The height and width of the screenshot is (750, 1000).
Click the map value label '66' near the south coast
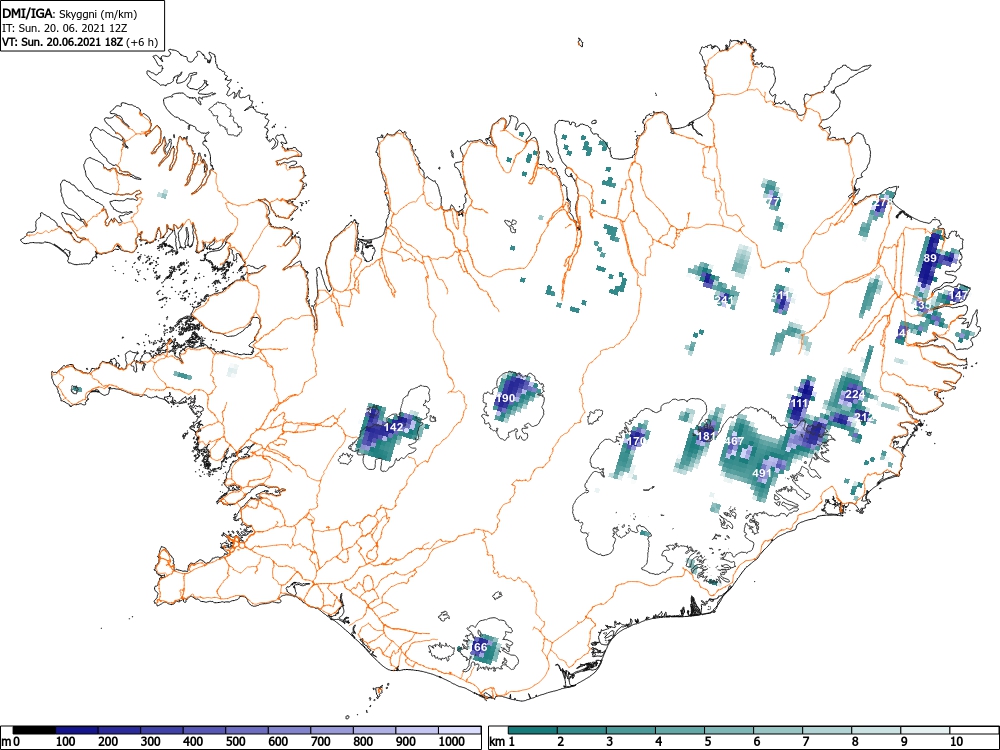480,647
